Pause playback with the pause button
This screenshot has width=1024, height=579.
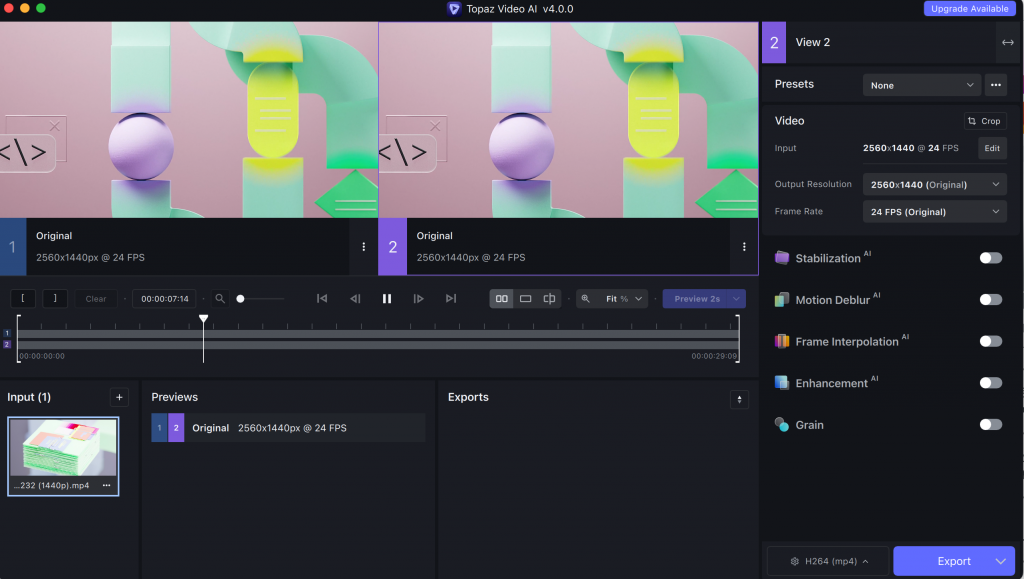point(387,298)
